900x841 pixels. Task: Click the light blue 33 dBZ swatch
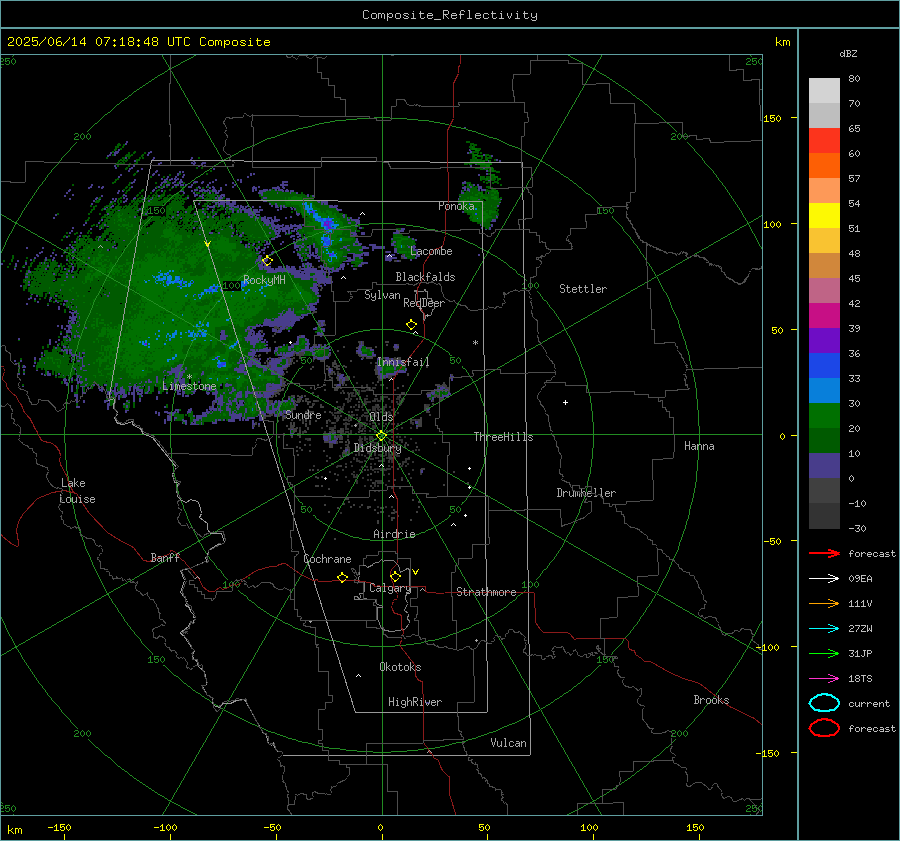[824, 391]
